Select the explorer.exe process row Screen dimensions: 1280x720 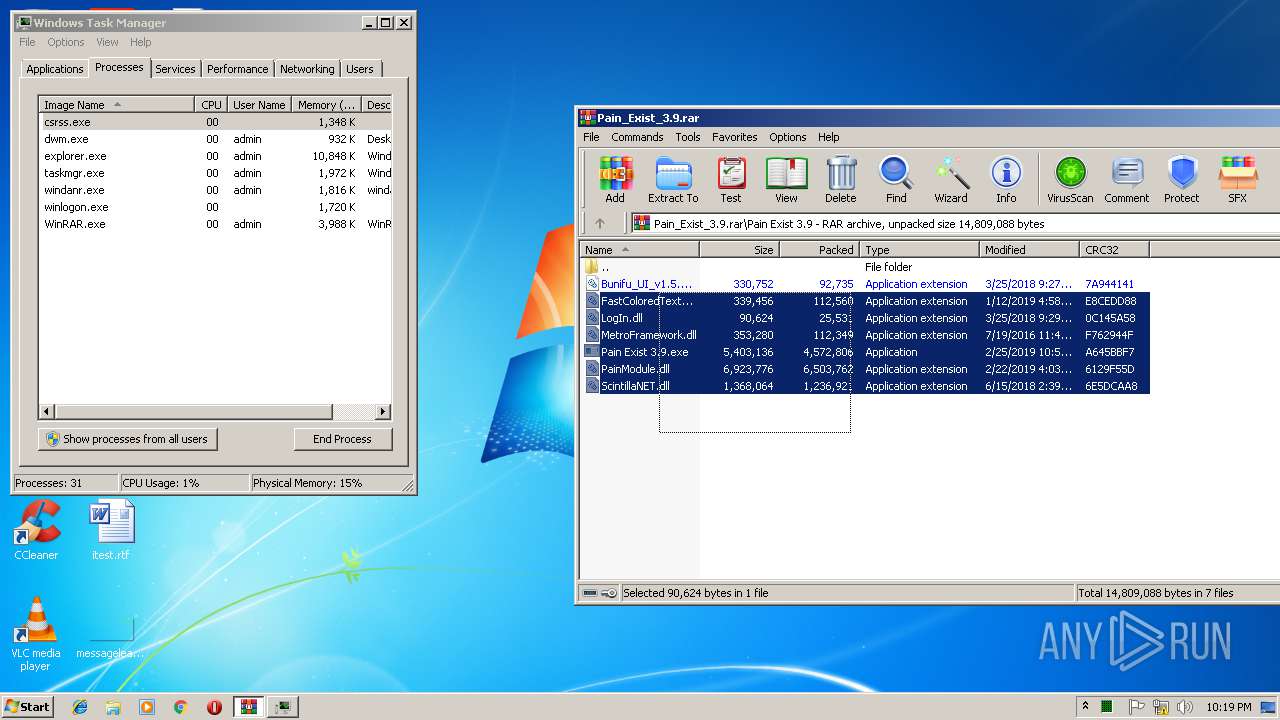215,156
